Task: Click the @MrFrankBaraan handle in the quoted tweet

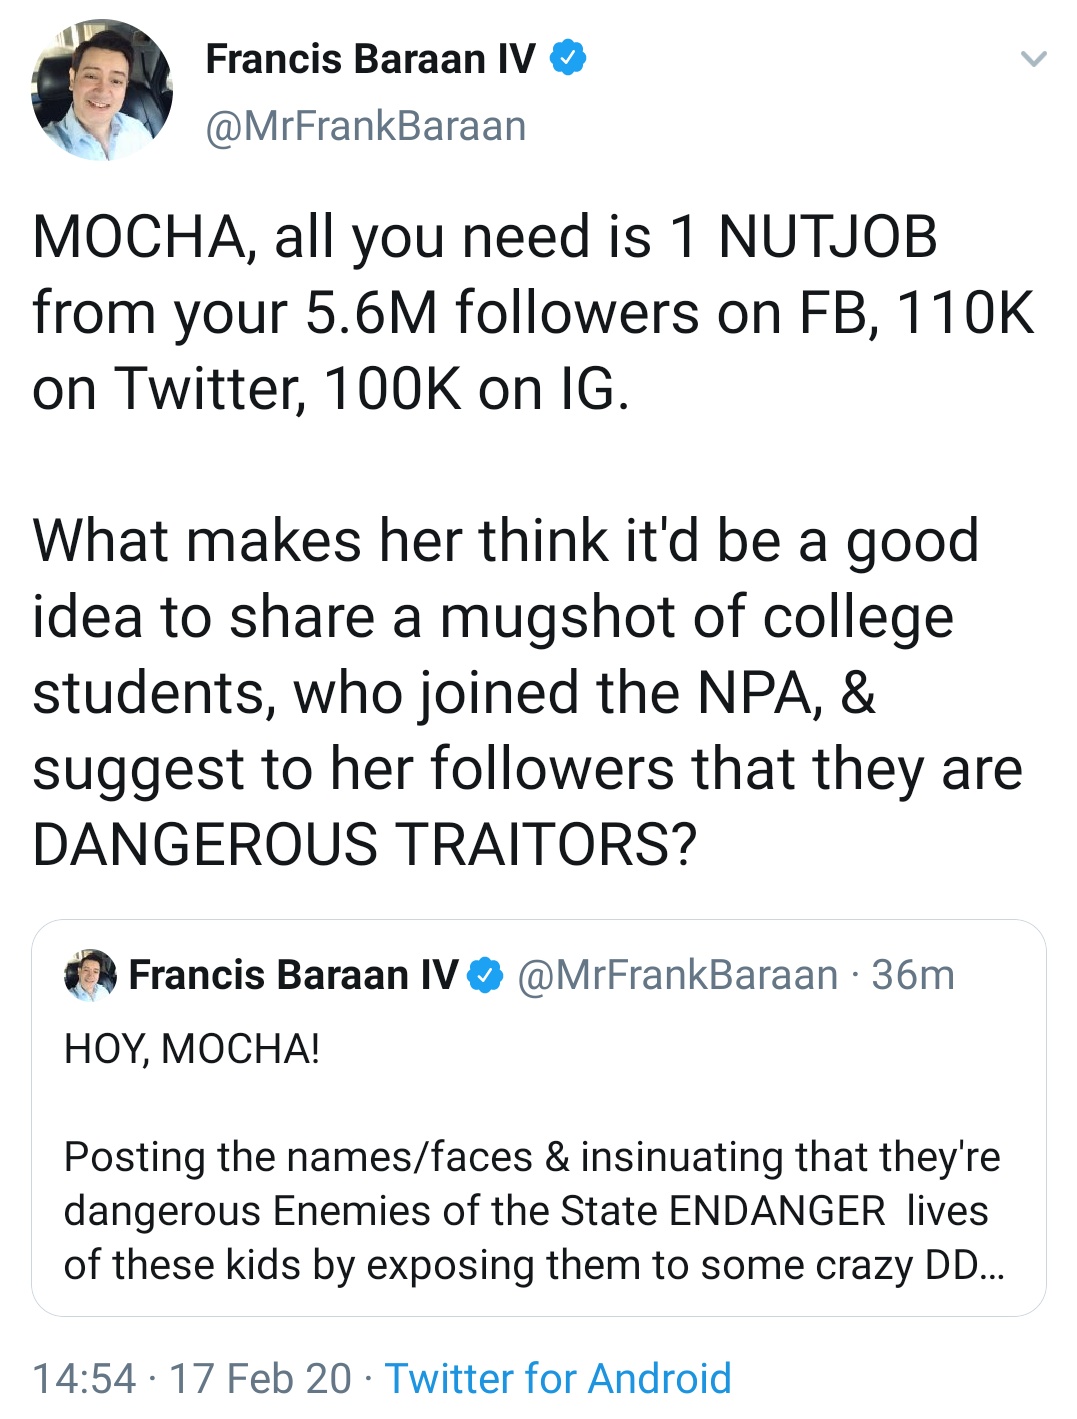Action: [x=677, y=975]
